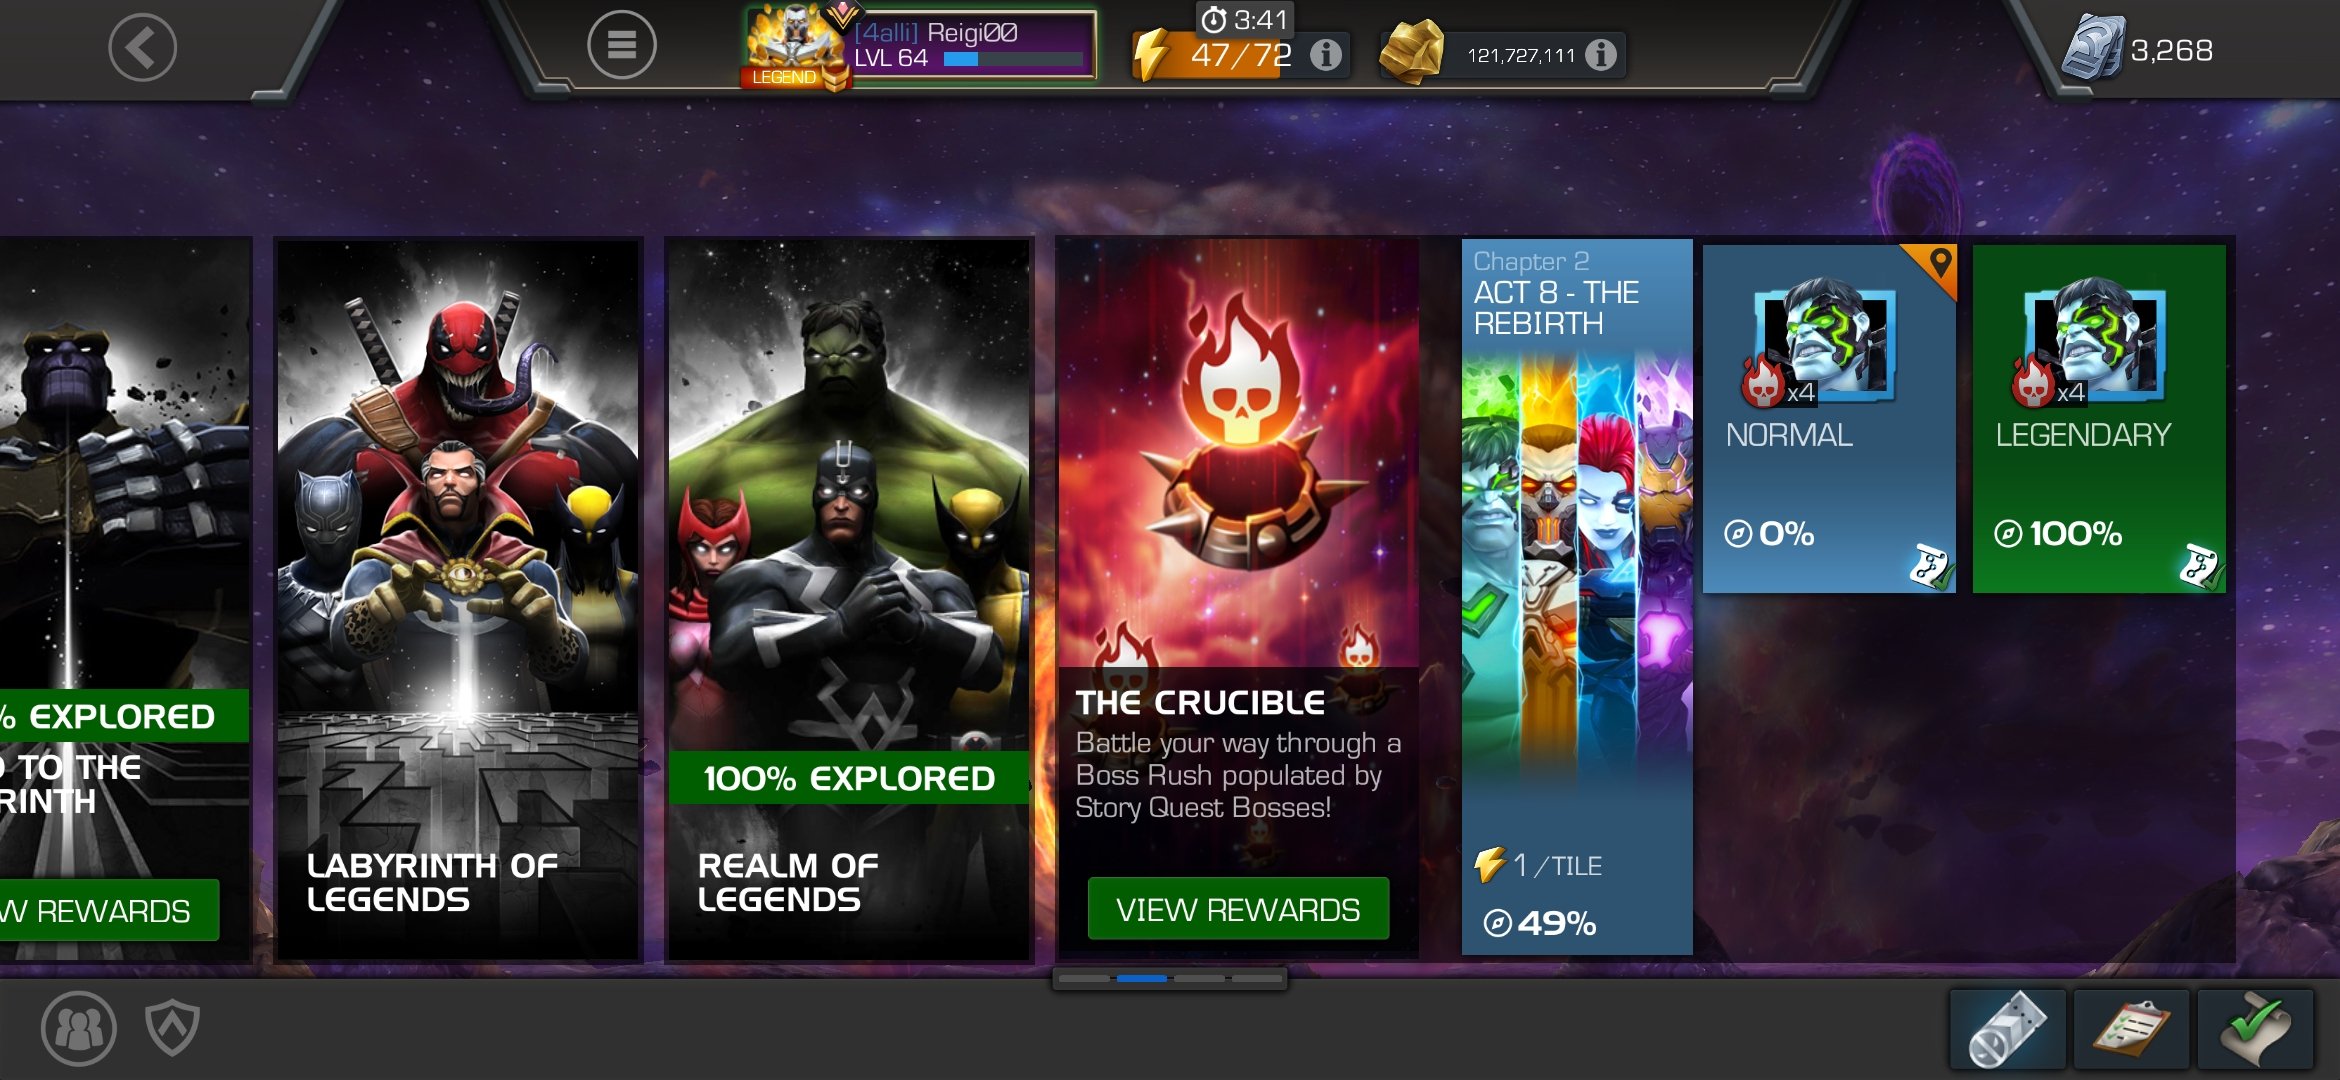Tap the energy info icon
Screen dimensions: 2340x1080
coord(1326,54)
